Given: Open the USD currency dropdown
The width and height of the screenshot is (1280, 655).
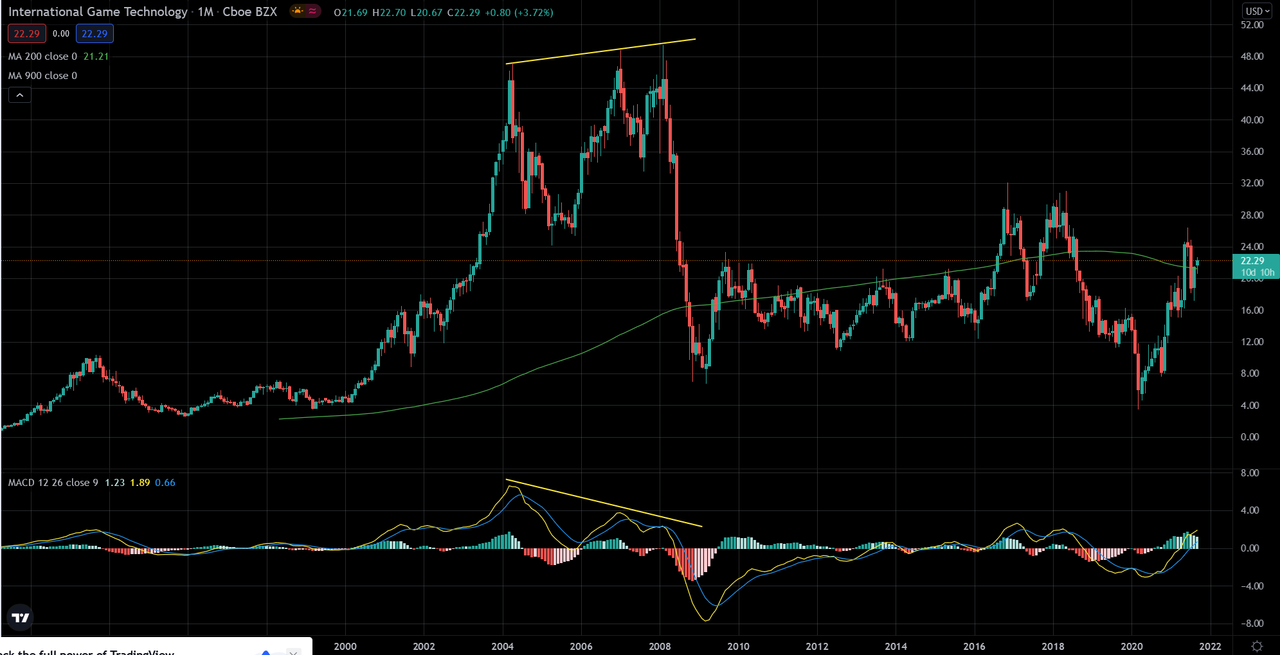Looking at the screenshot, I should pyautogui.click(x=1257, y=11).
